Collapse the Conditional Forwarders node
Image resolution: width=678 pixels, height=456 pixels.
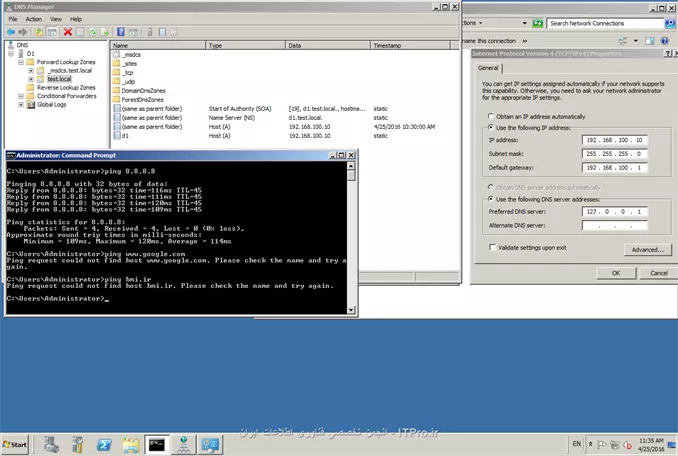21,96
